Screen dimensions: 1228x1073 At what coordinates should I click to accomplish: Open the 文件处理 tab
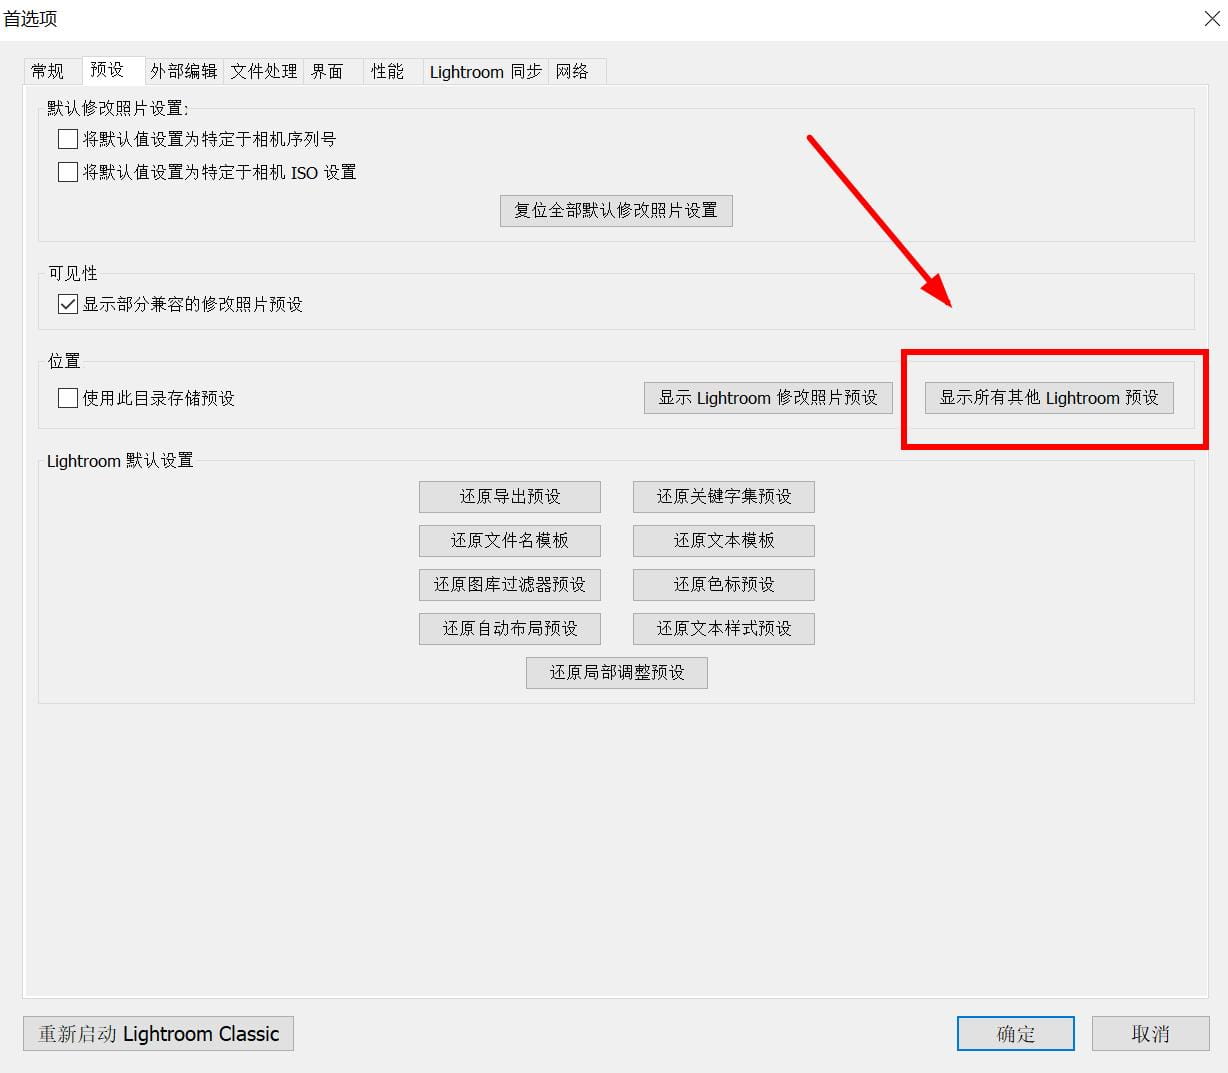(264, 71)
